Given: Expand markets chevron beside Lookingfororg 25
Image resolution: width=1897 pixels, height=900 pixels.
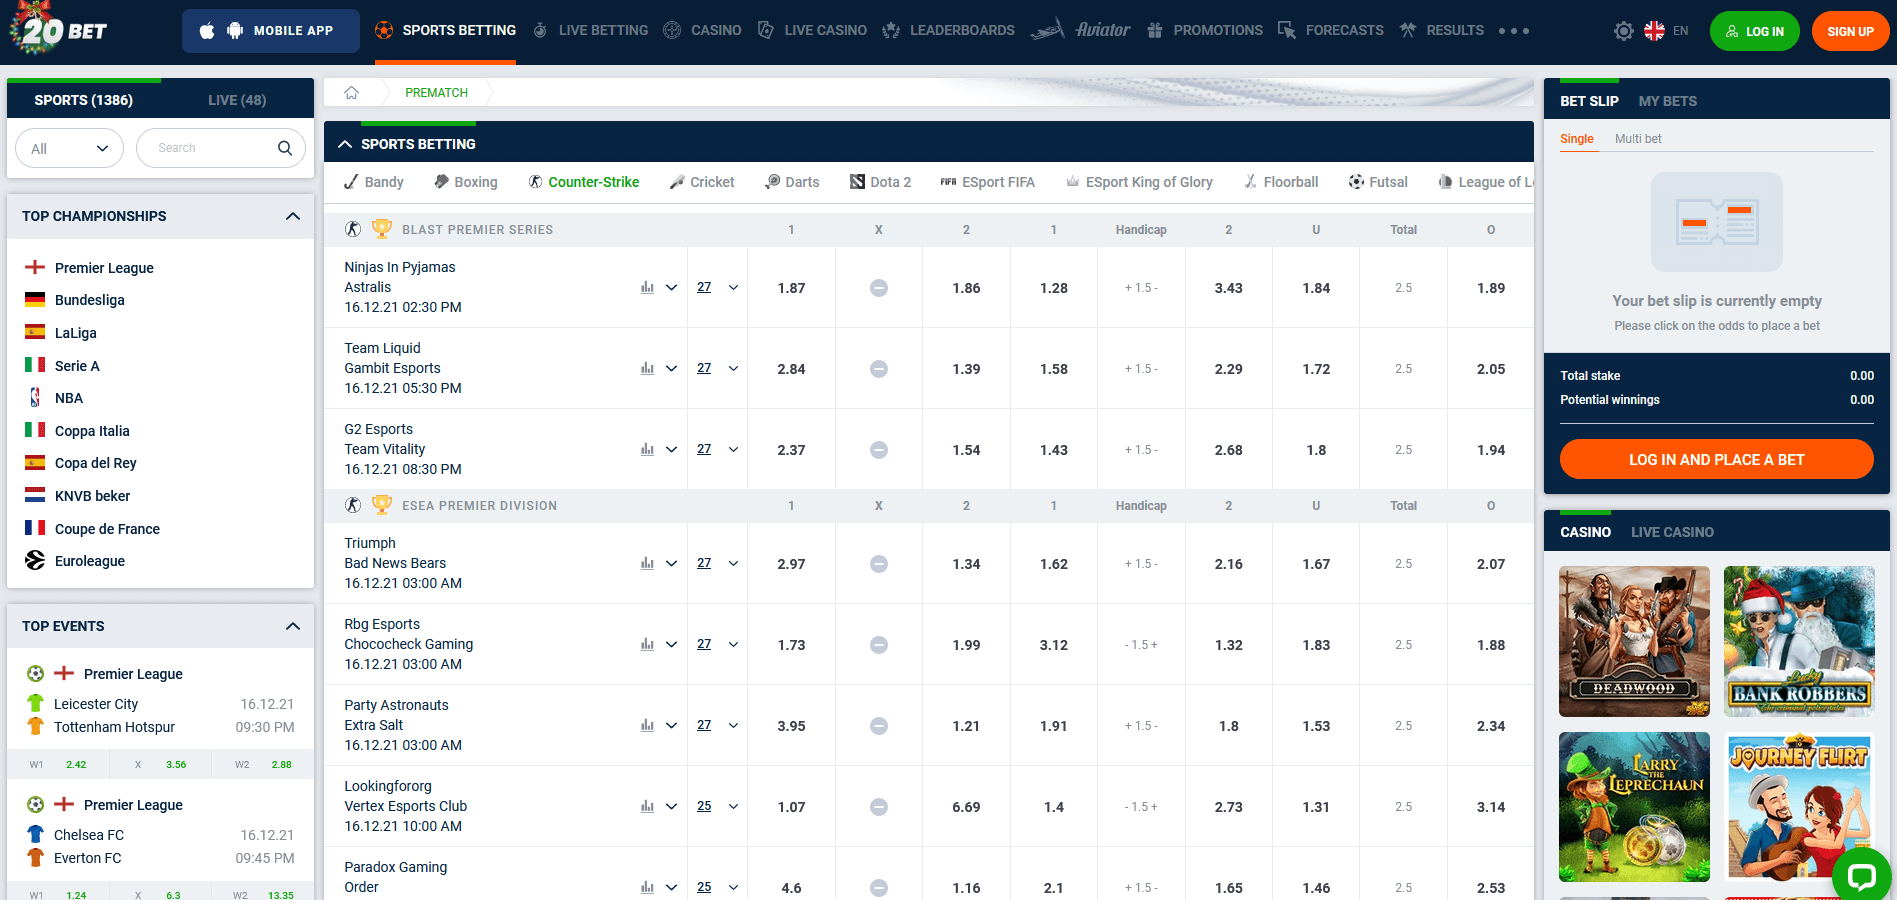Looking at the screenshot, I should click(734, 807).
